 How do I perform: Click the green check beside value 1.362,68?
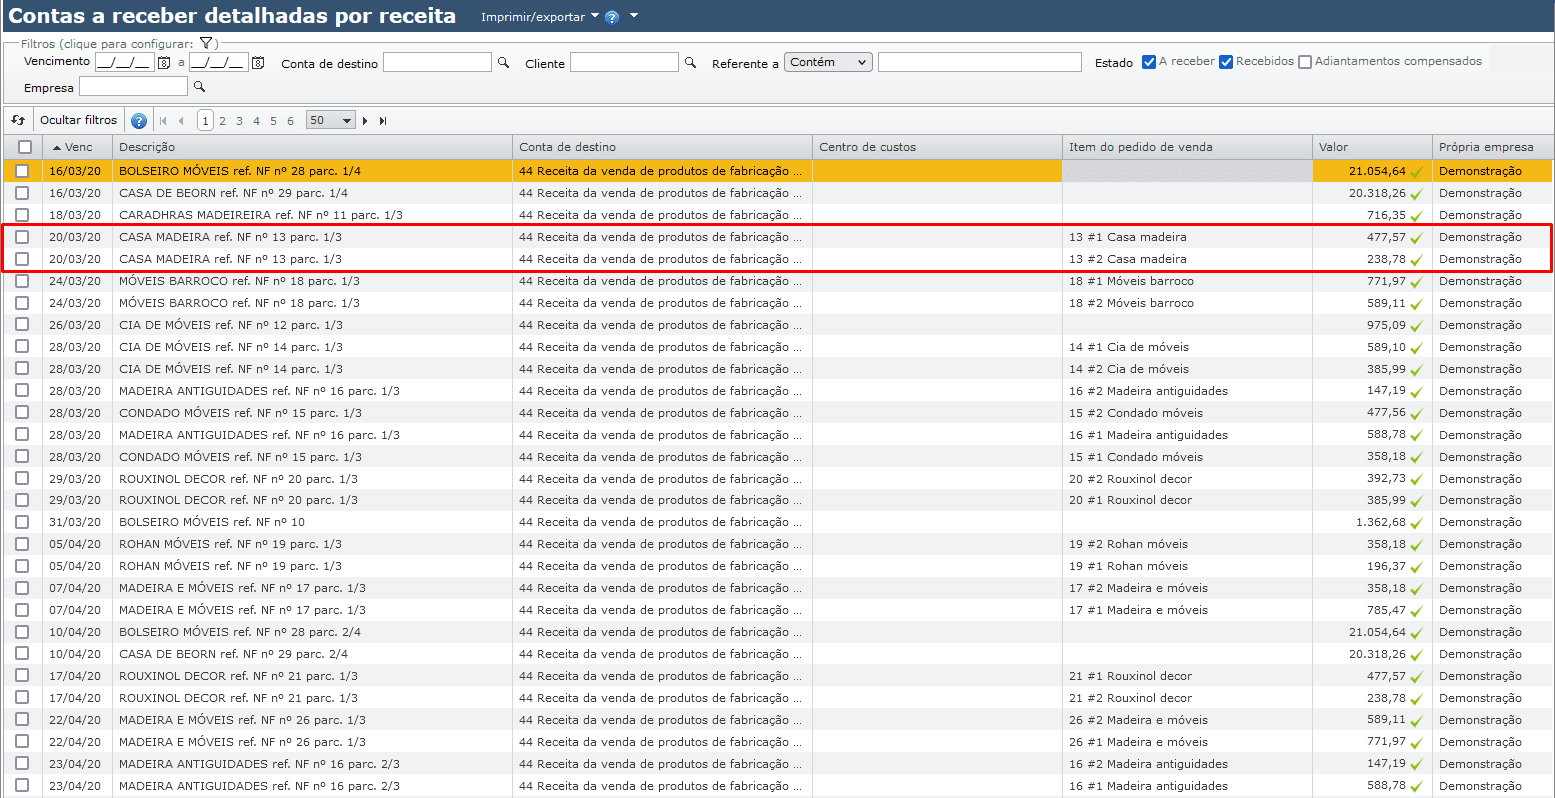1416,523
